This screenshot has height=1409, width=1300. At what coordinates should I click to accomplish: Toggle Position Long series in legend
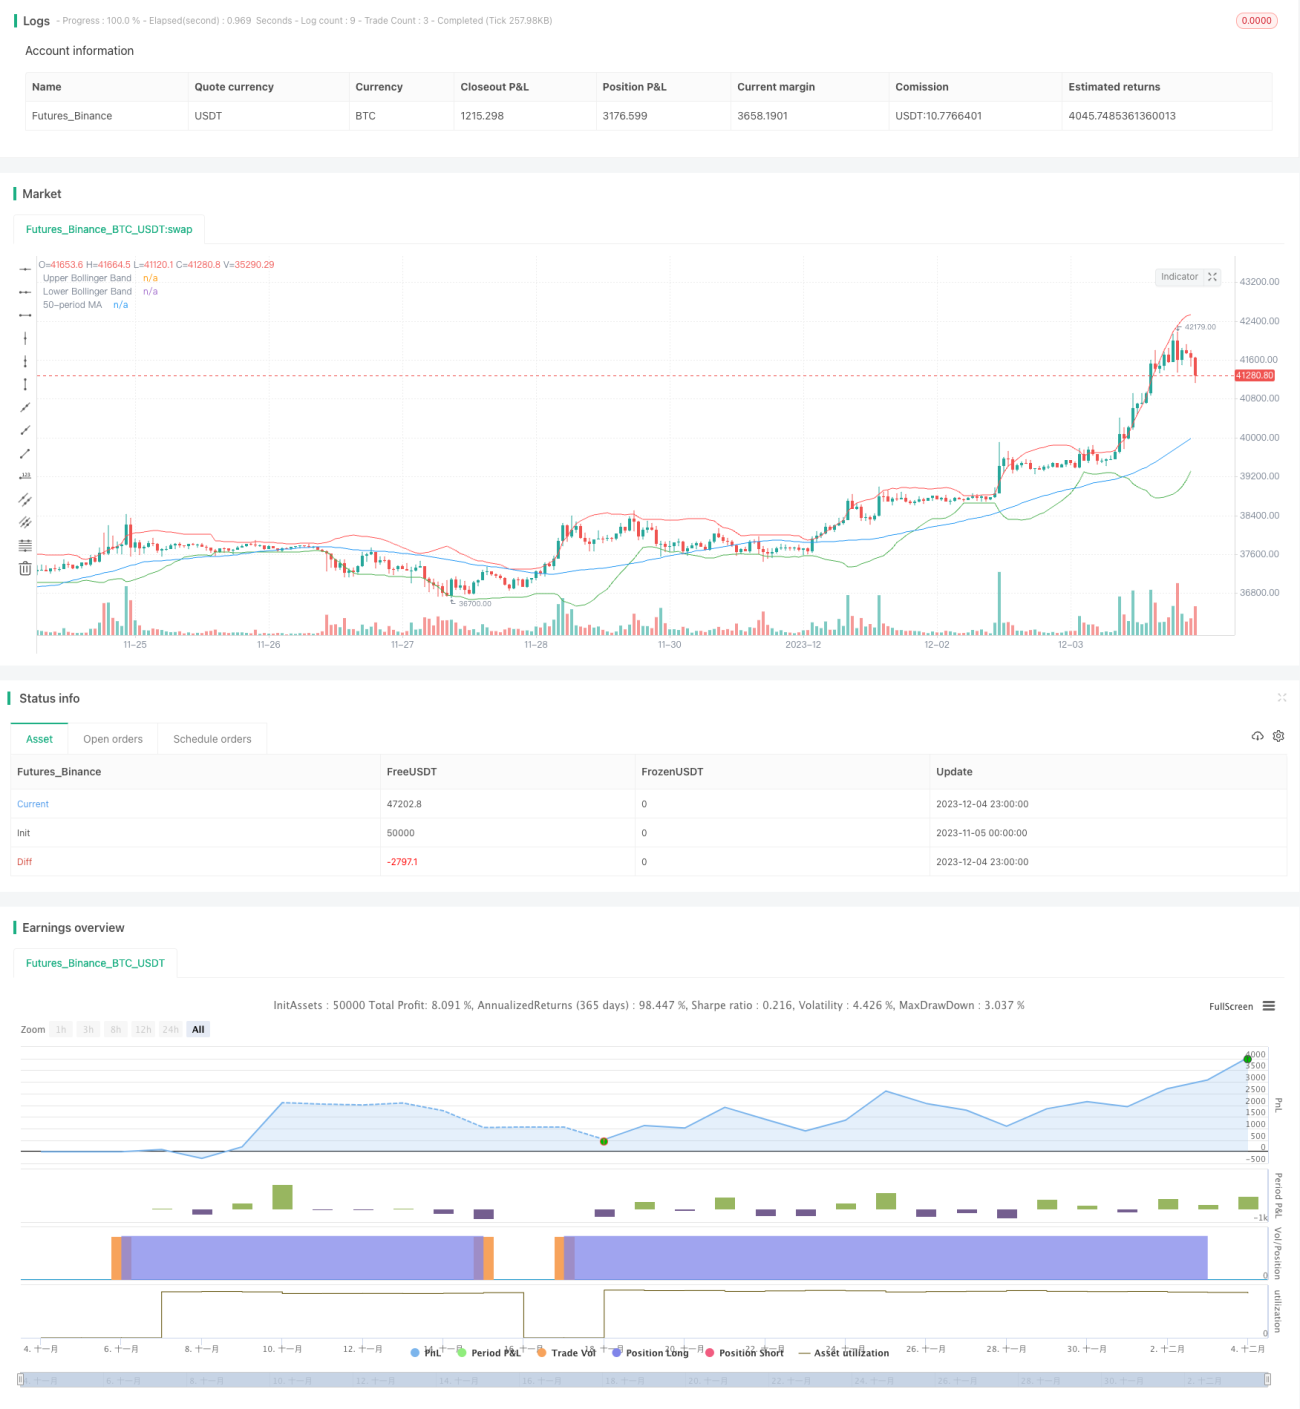point(650,1353)
